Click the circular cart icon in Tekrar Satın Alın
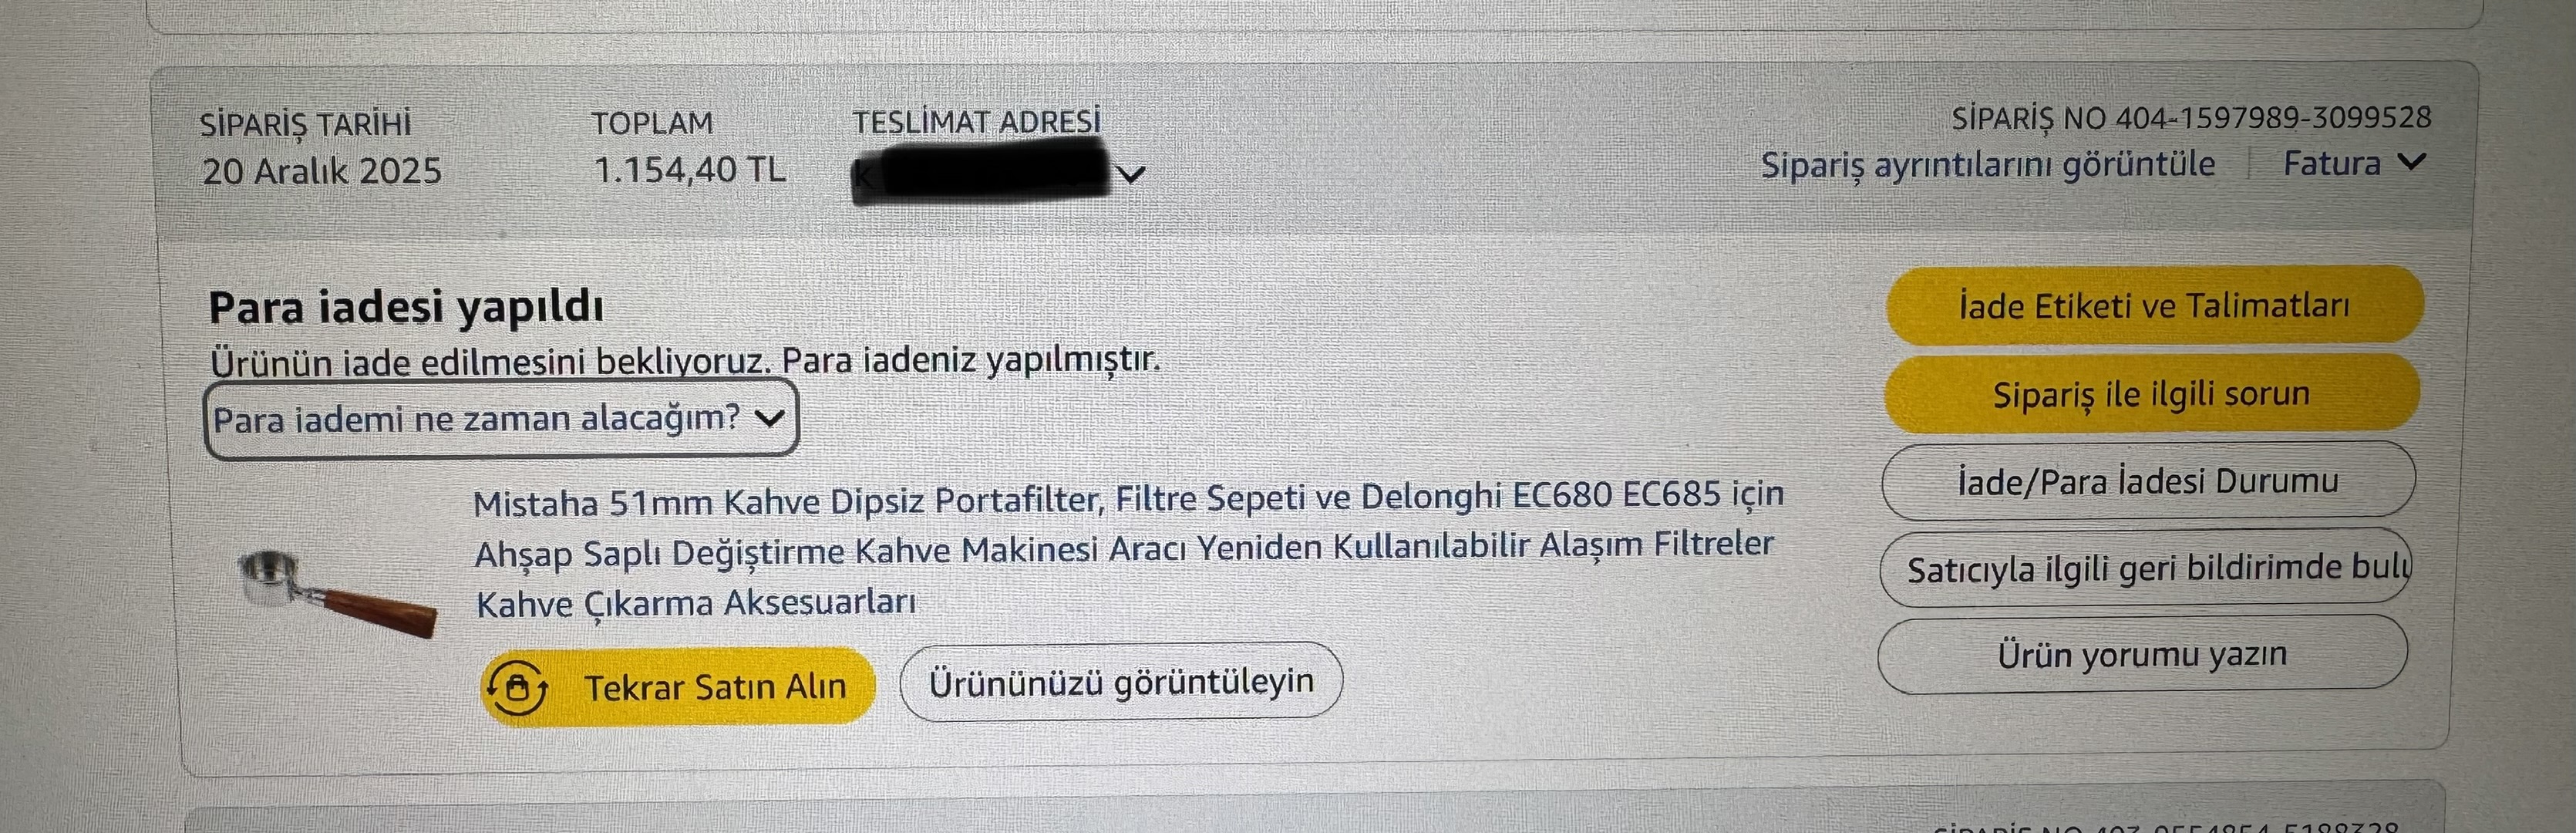The image size is (2576, 833). [x=516, y=687]
